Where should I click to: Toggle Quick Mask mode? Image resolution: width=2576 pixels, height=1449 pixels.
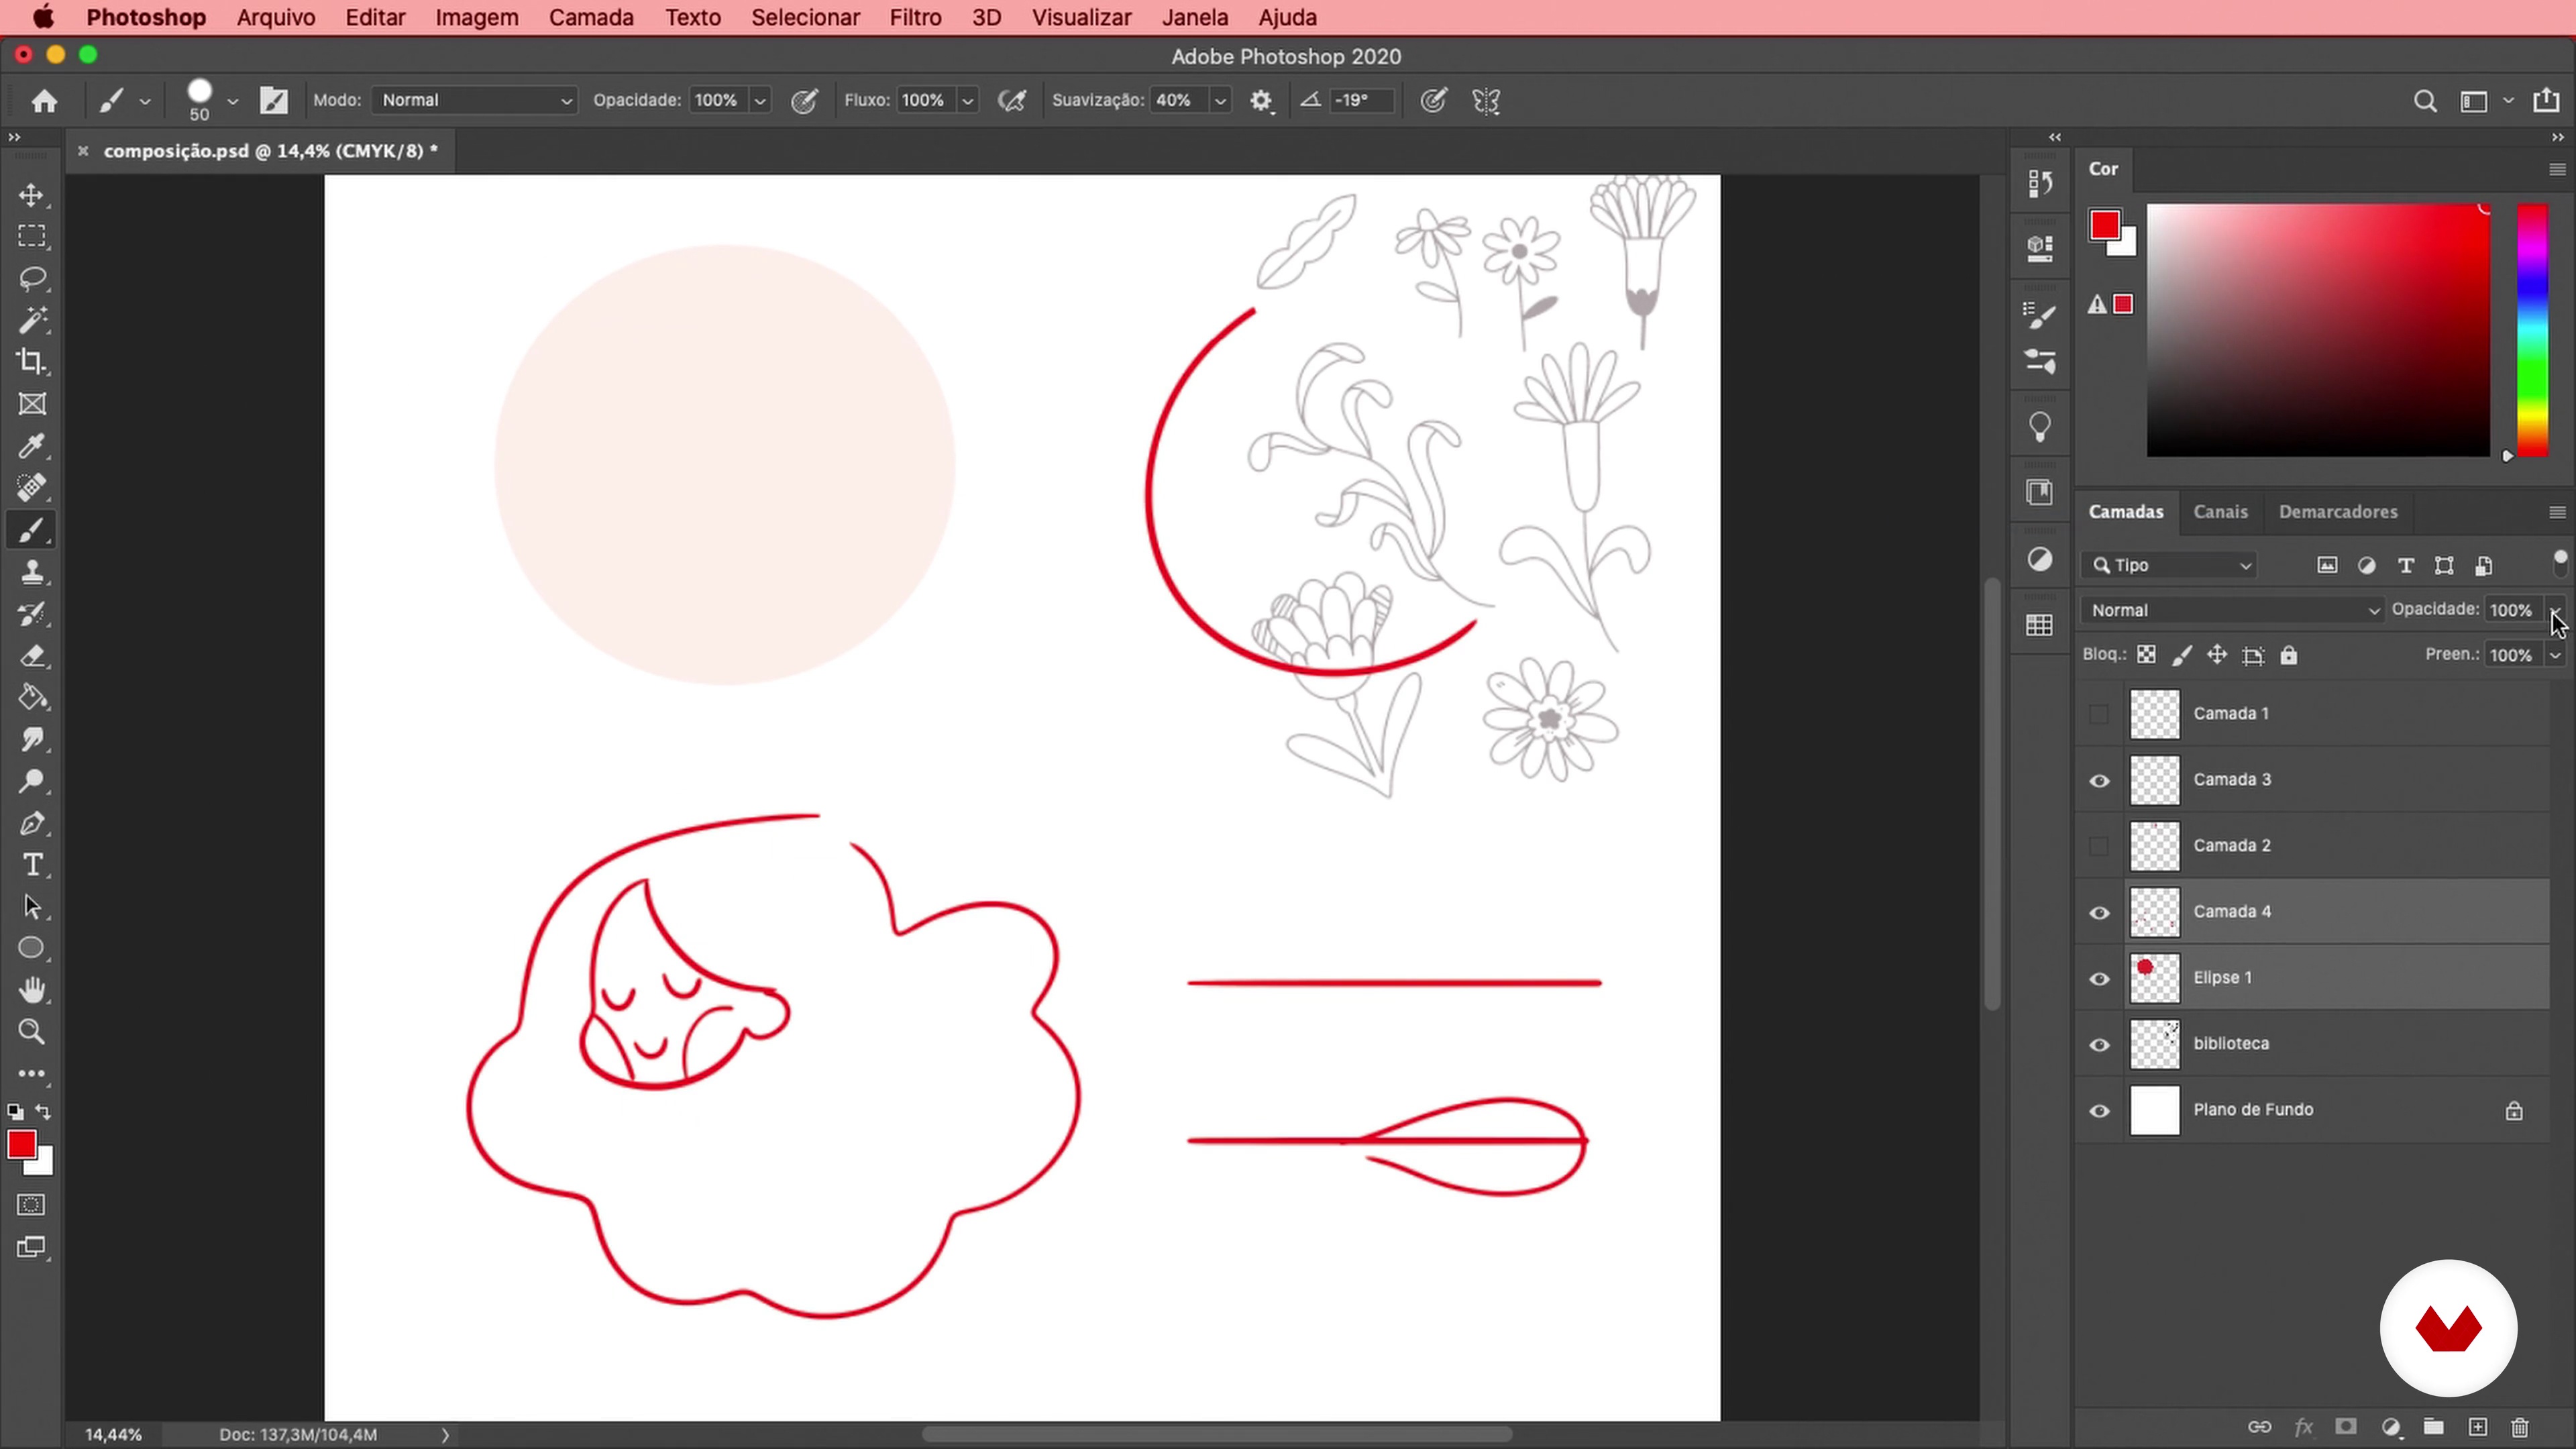[x=32, y=1205]
